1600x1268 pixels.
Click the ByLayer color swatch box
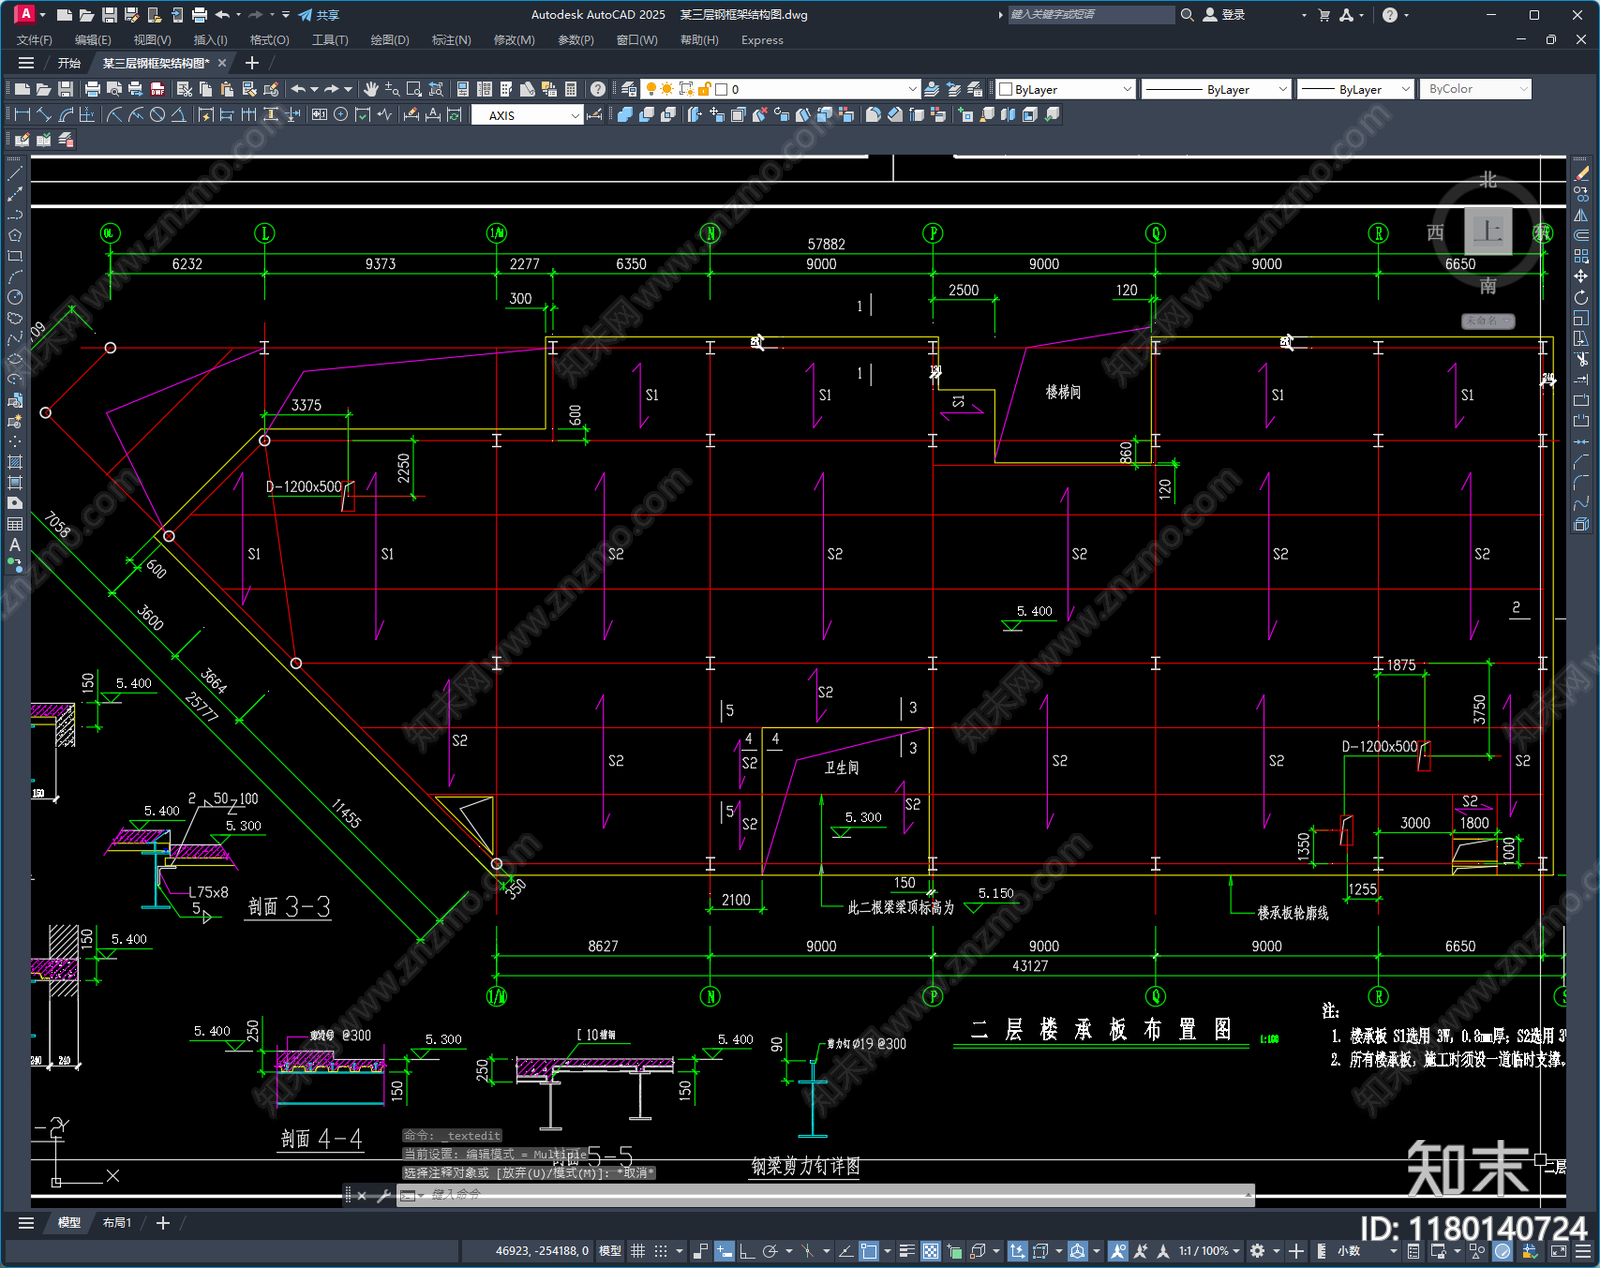coord(1006,89)
